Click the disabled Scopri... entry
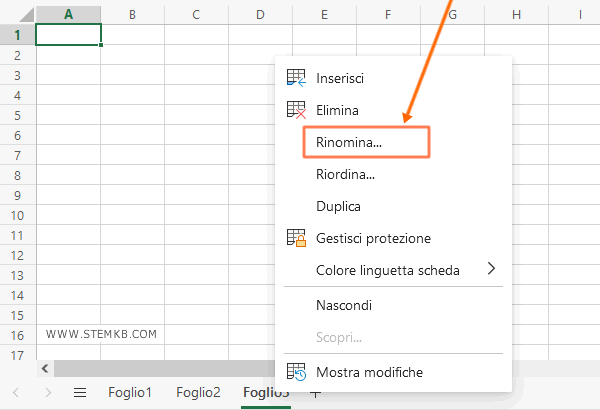 [x=339, y=337]
